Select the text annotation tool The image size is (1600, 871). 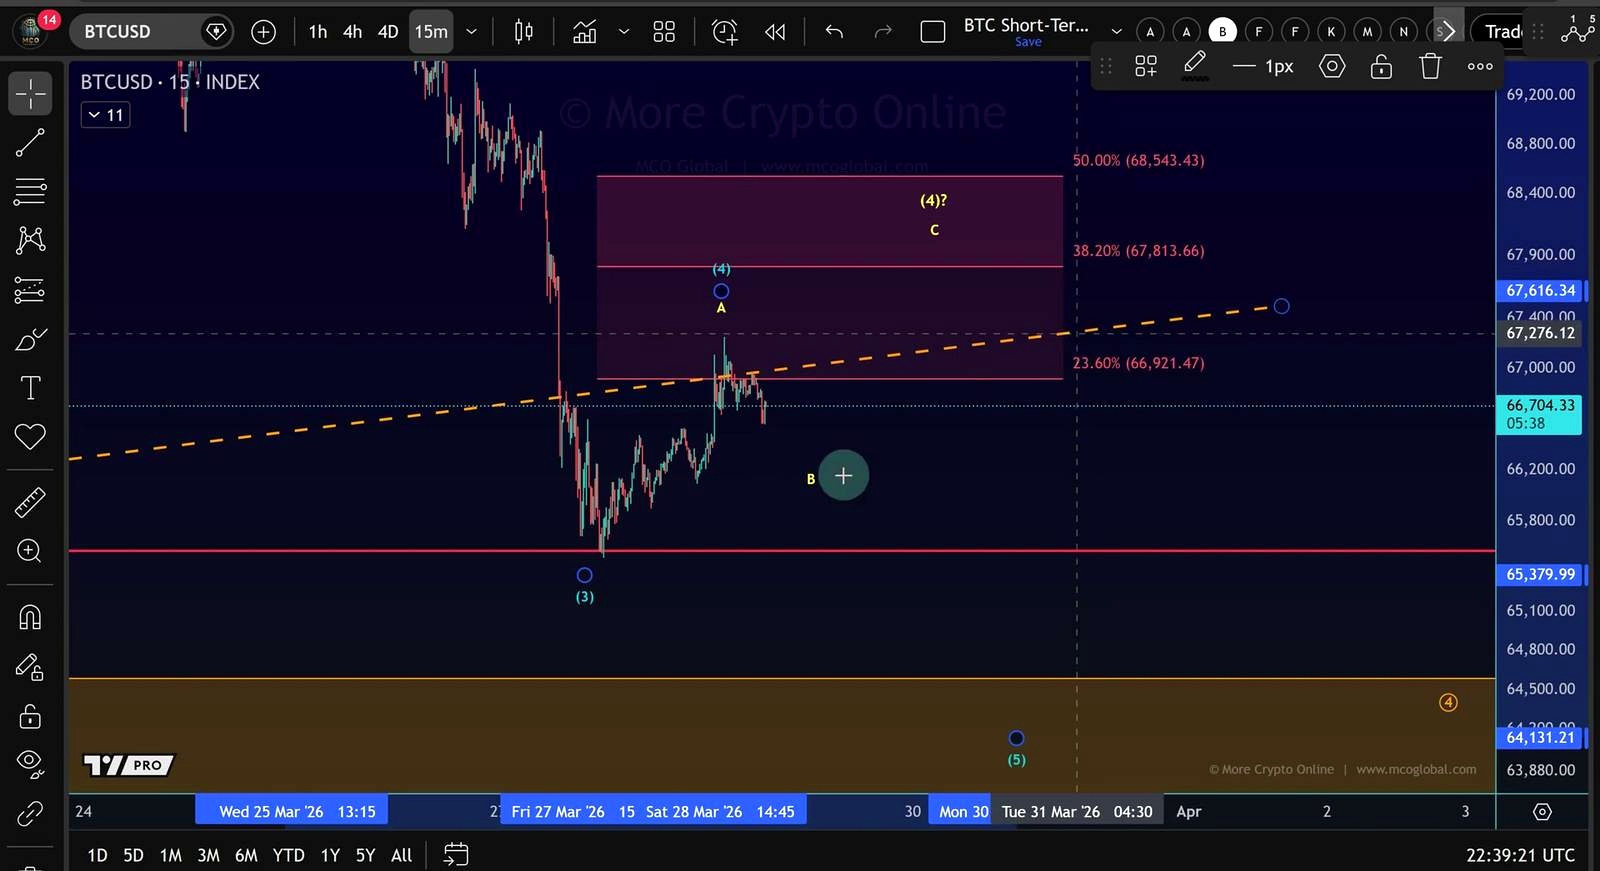click(x=30, y=388)
